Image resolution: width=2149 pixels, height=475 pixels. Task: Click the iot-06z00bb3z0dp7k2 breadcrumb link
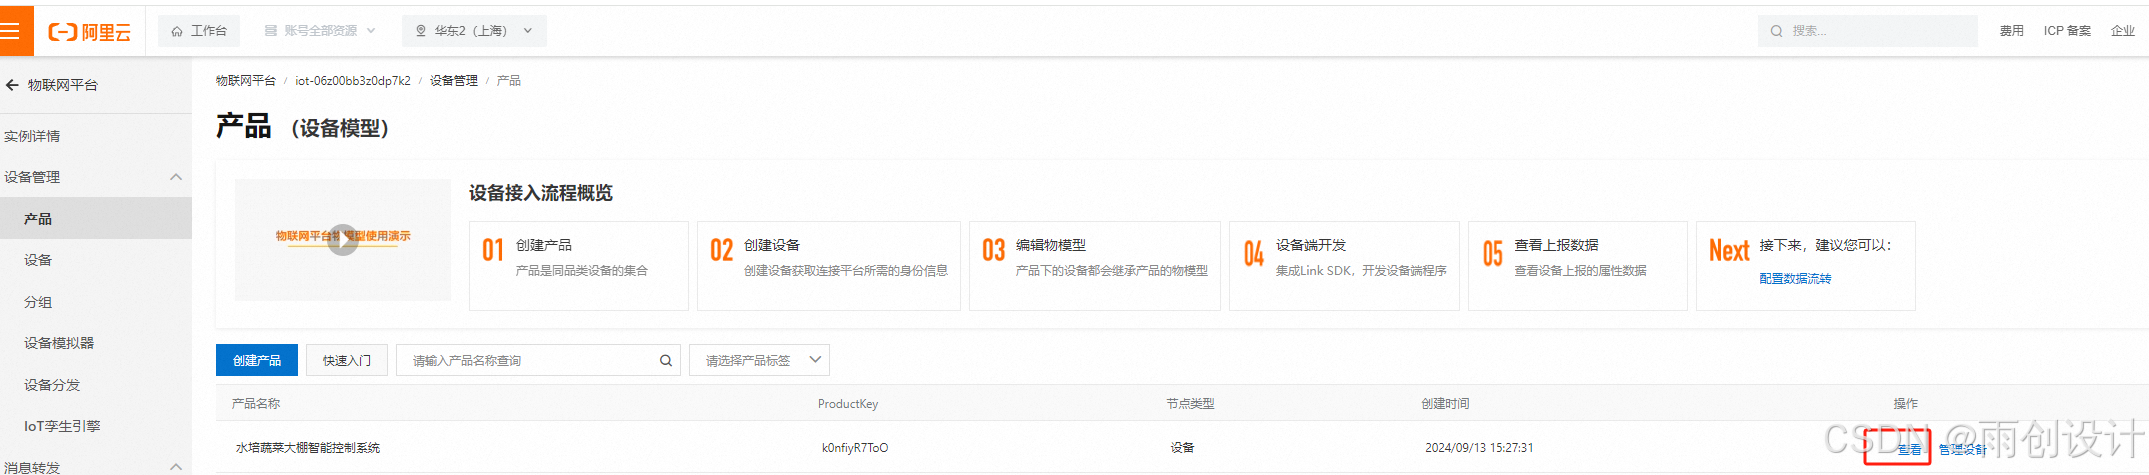point(352,81)
